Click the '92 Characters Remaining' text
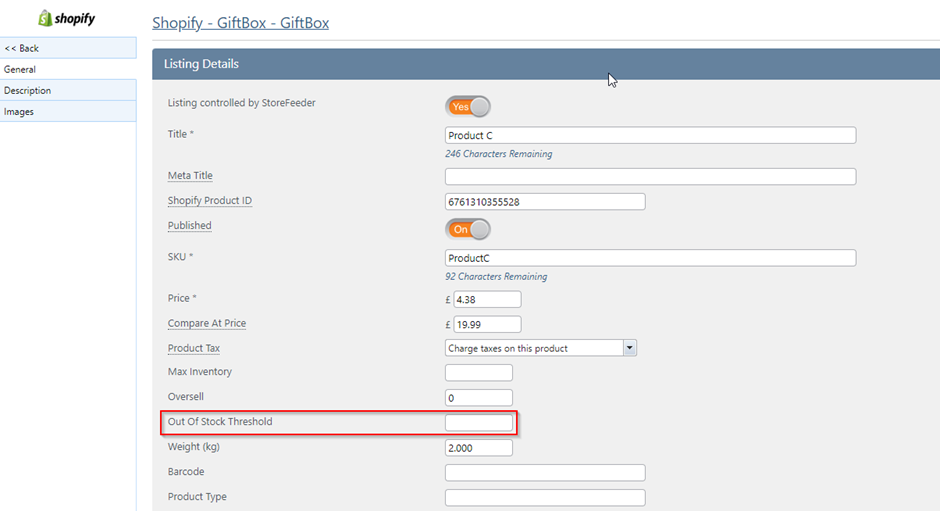 tap(496, 276)
